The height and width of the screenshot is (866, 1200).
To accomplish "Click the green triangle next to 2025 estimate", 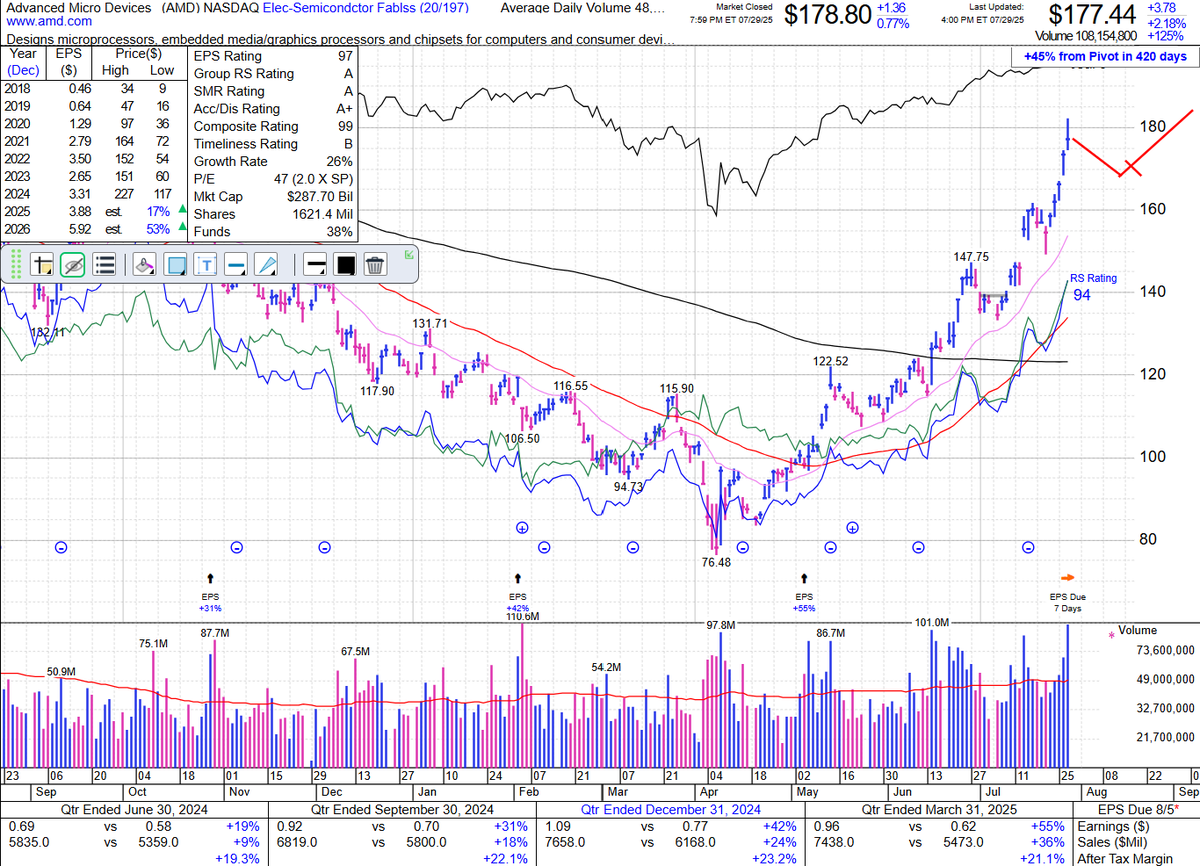I will (181, 210).
